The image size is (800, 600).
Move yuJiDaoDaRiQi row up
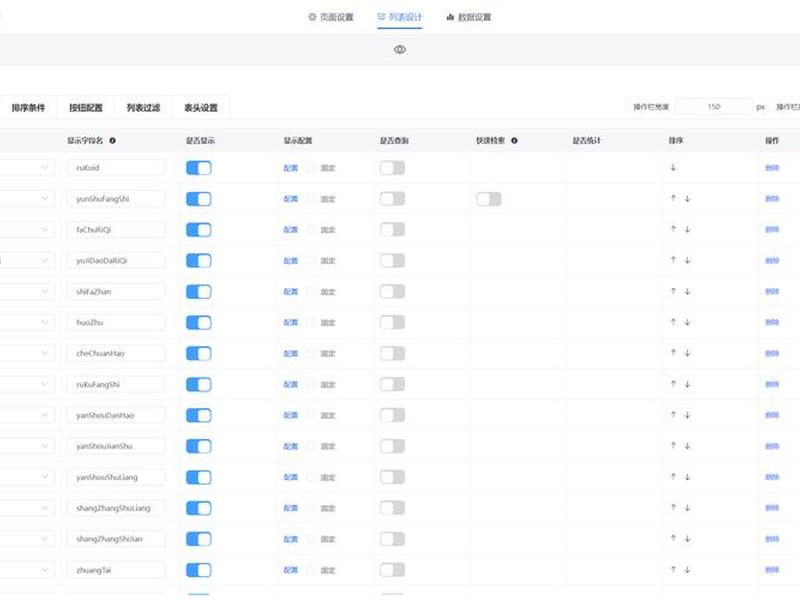pos(673,261)
